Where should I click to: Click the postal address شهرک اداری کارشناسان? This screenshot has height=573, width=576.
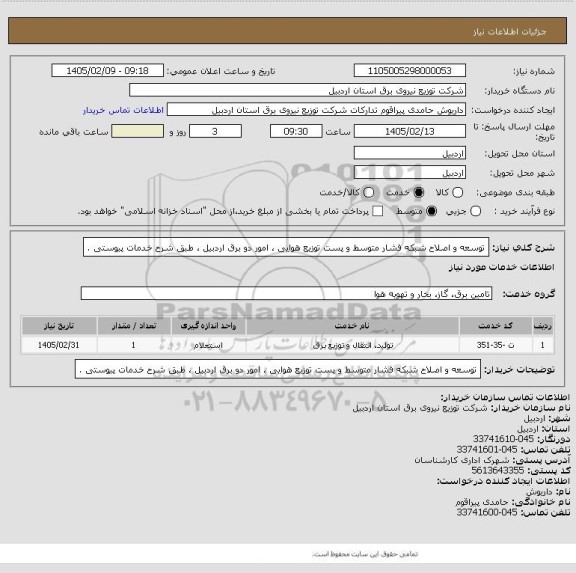(x=462, y=460)
